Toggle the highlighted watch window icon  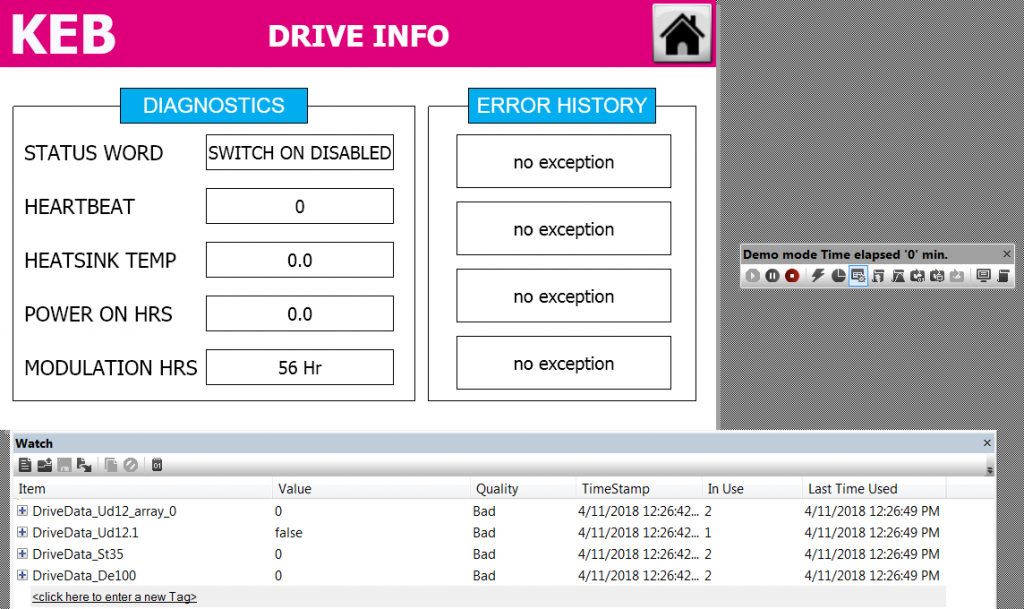pos(858,276)
